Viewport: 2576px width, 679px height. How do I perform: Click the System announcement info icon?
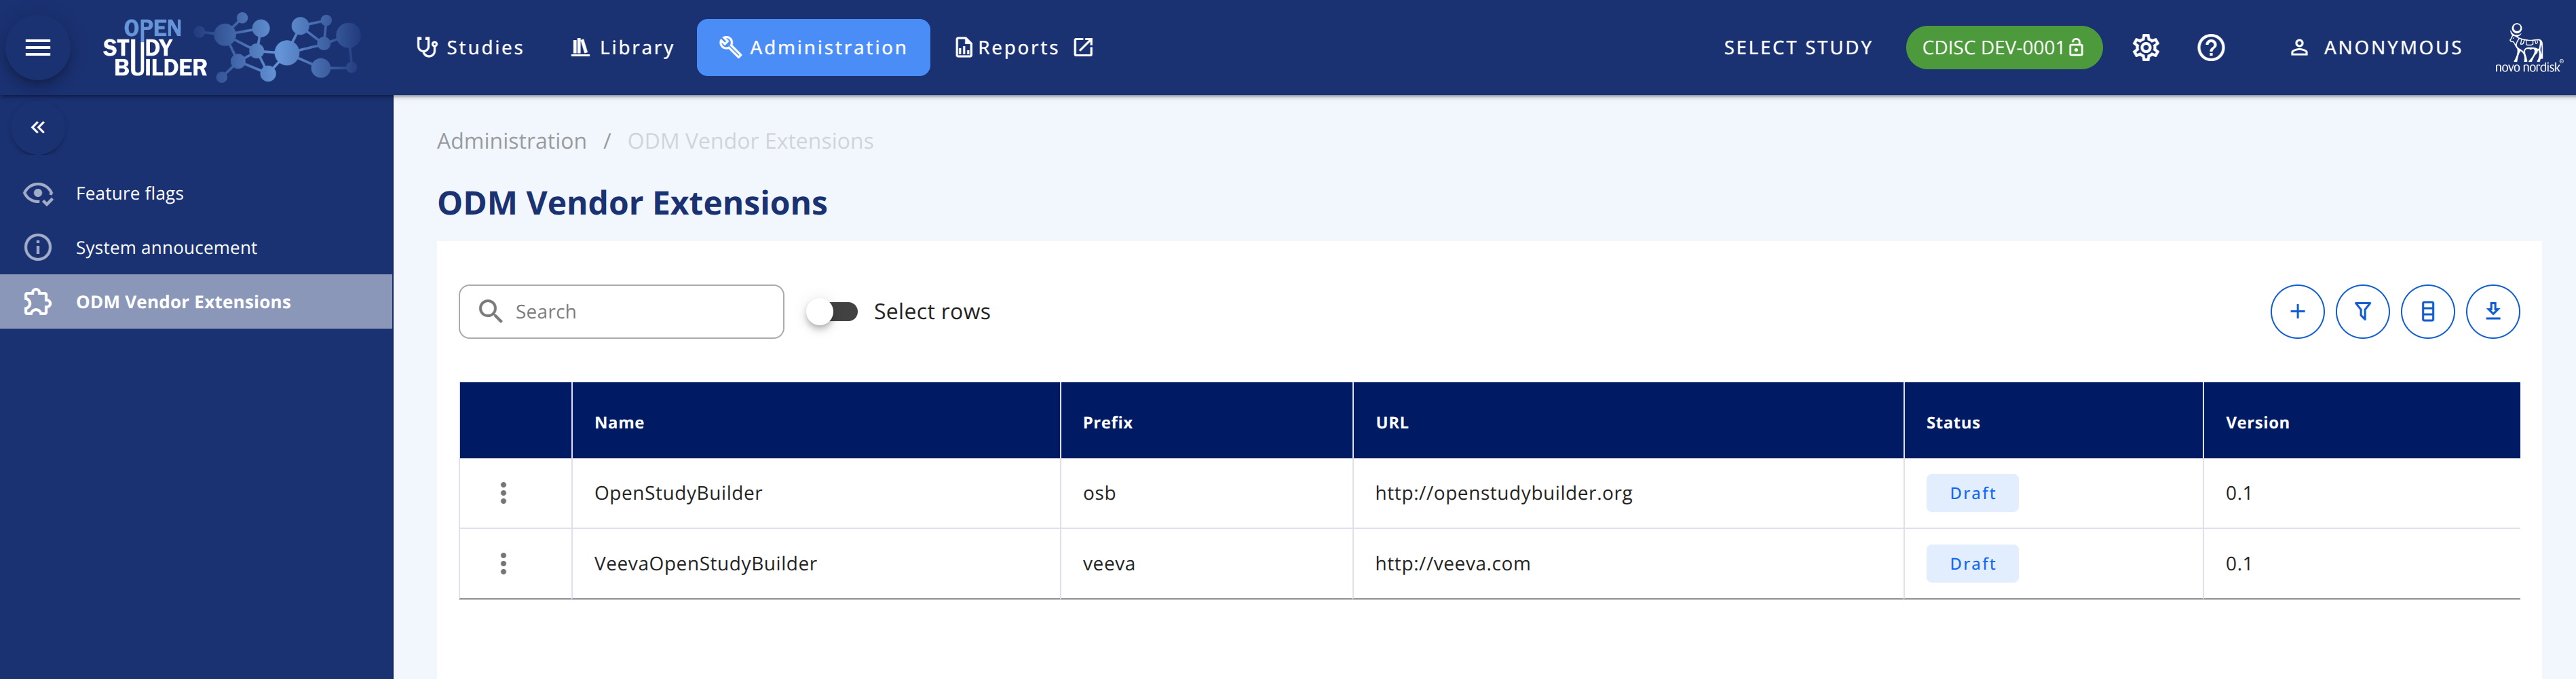[38, 247]
